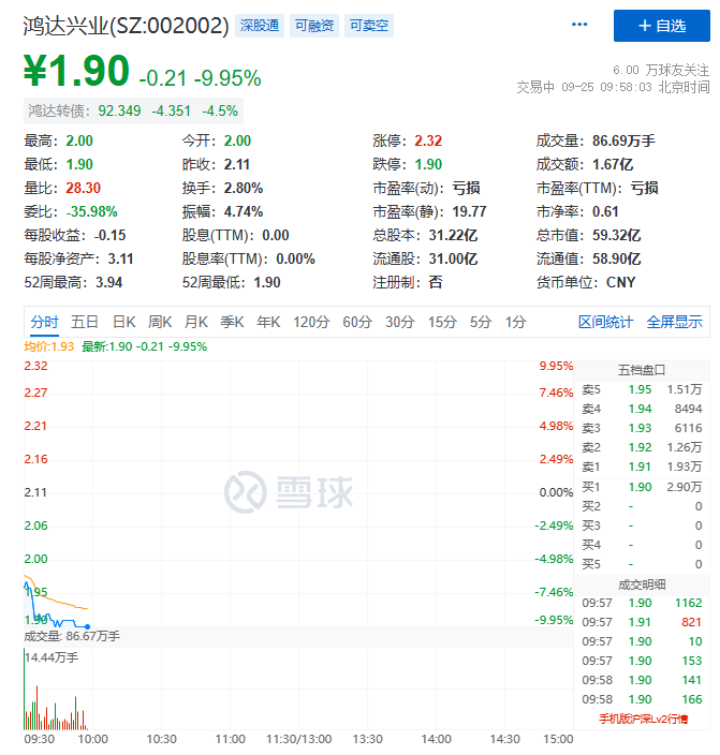Open the 鸿达转债 convertible bond quote
720x755 pixels.
pyautogui.click(x=133, y=111)
